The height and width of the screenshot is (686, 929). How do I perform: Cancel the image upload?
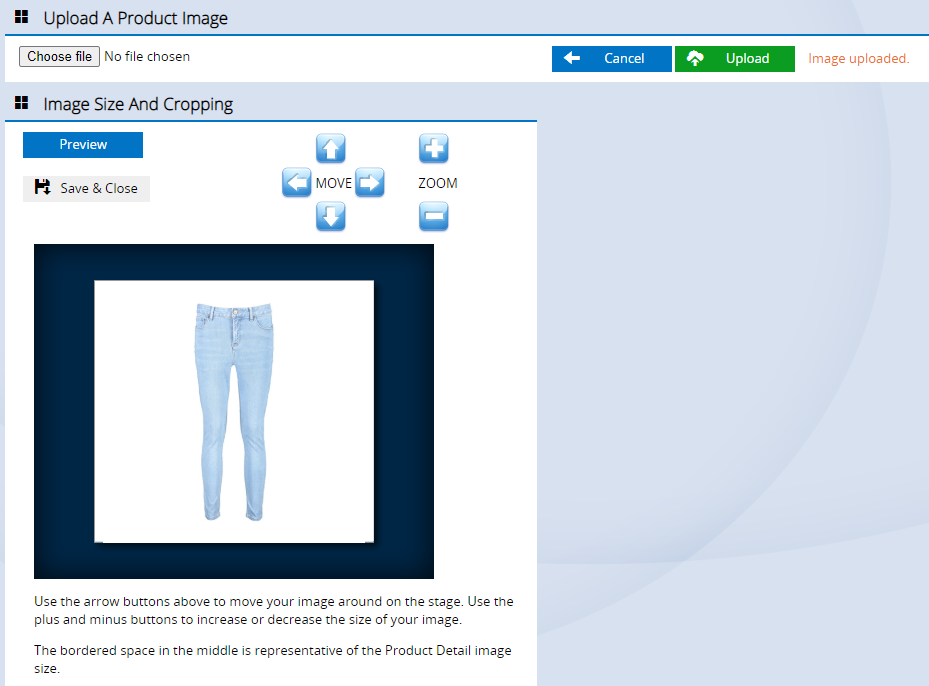[611, 59]
